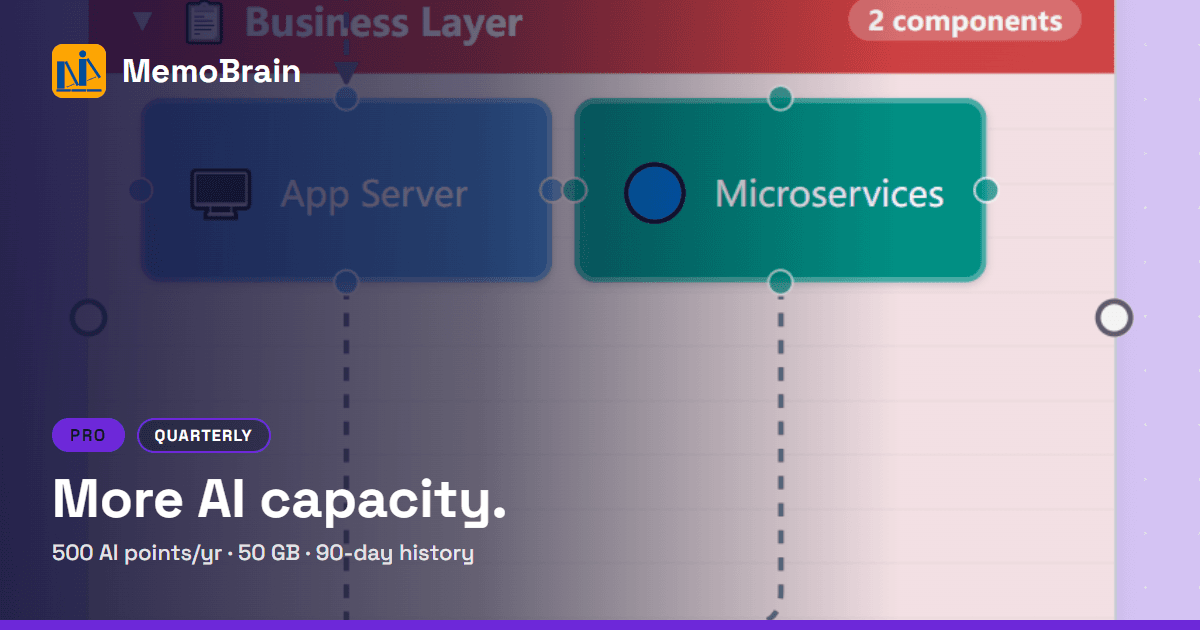Click the More AI capacity headline
Viewport: 1200px width, 630px height.
(279, 499)
